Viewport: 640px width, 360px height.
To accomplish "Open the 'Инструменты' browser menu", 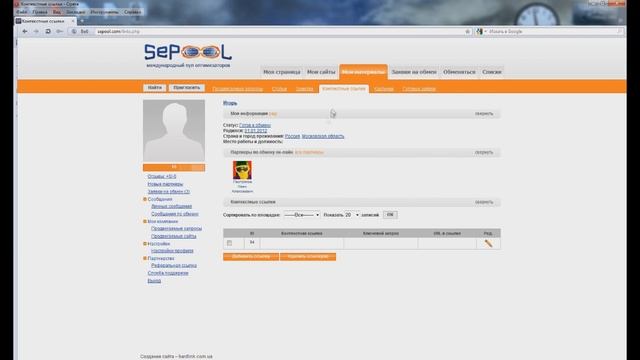I will tap(104, 12).
